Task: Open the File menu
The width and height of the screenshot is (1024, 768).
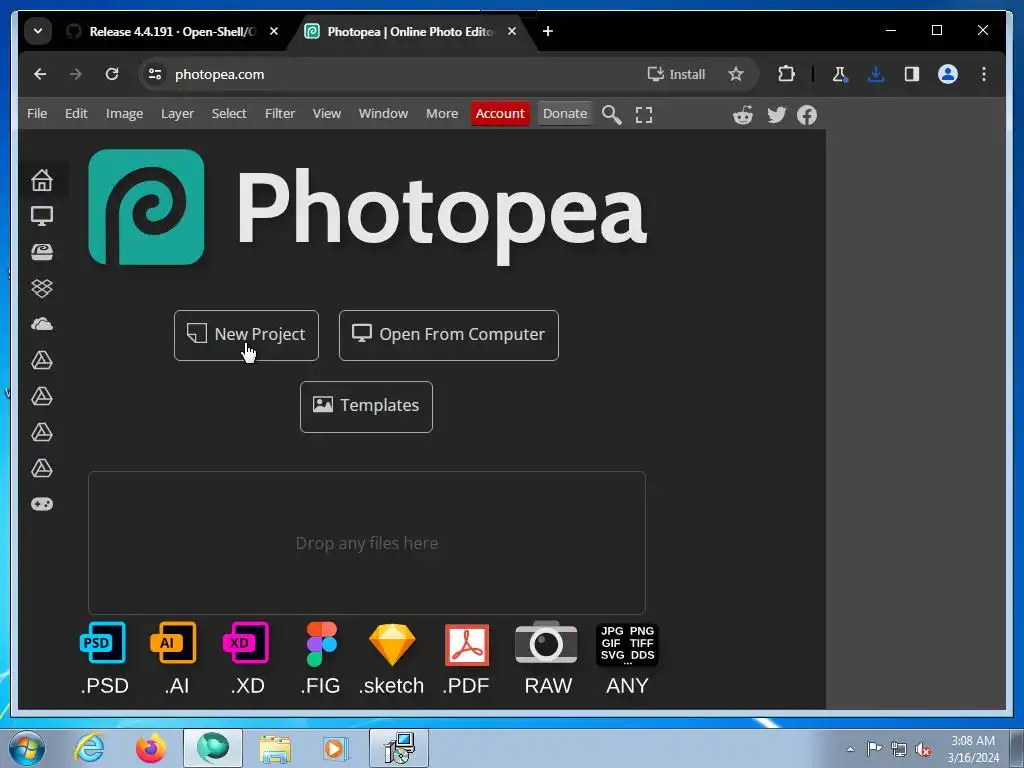Action: pos(37,114)
